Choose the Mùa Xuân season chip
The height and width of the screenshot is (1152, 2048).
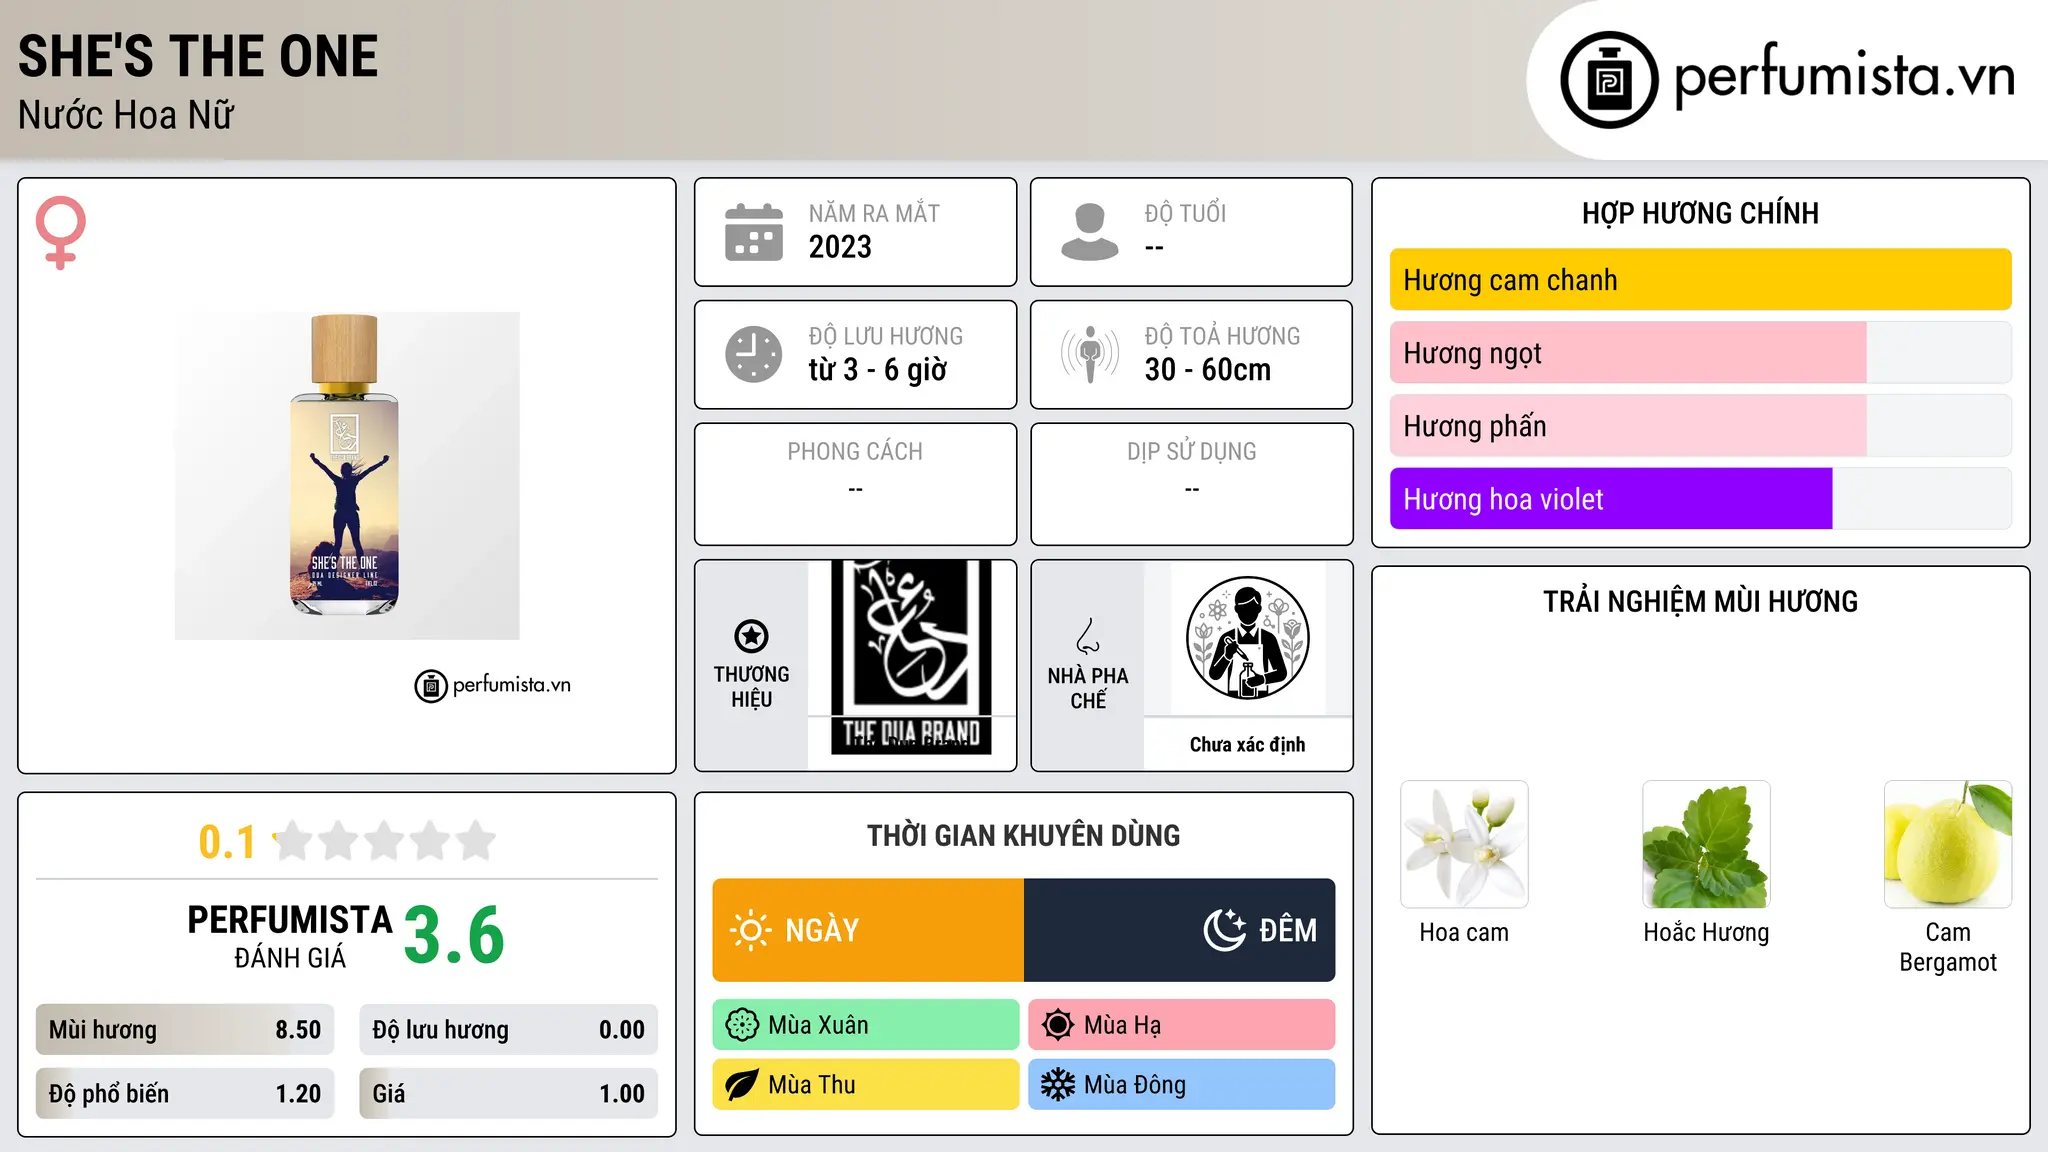coord(866,1025)
